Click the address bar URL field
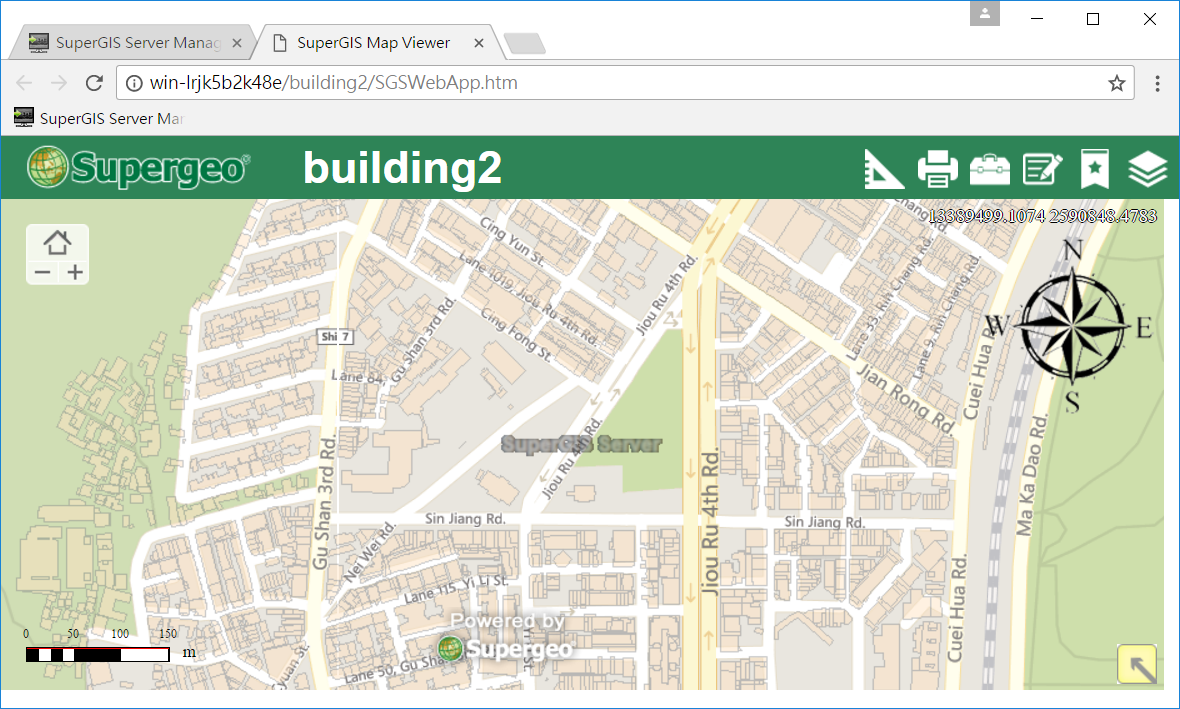Image resolution: width=1180 pixels, height=709 pixels. [625, 83]
